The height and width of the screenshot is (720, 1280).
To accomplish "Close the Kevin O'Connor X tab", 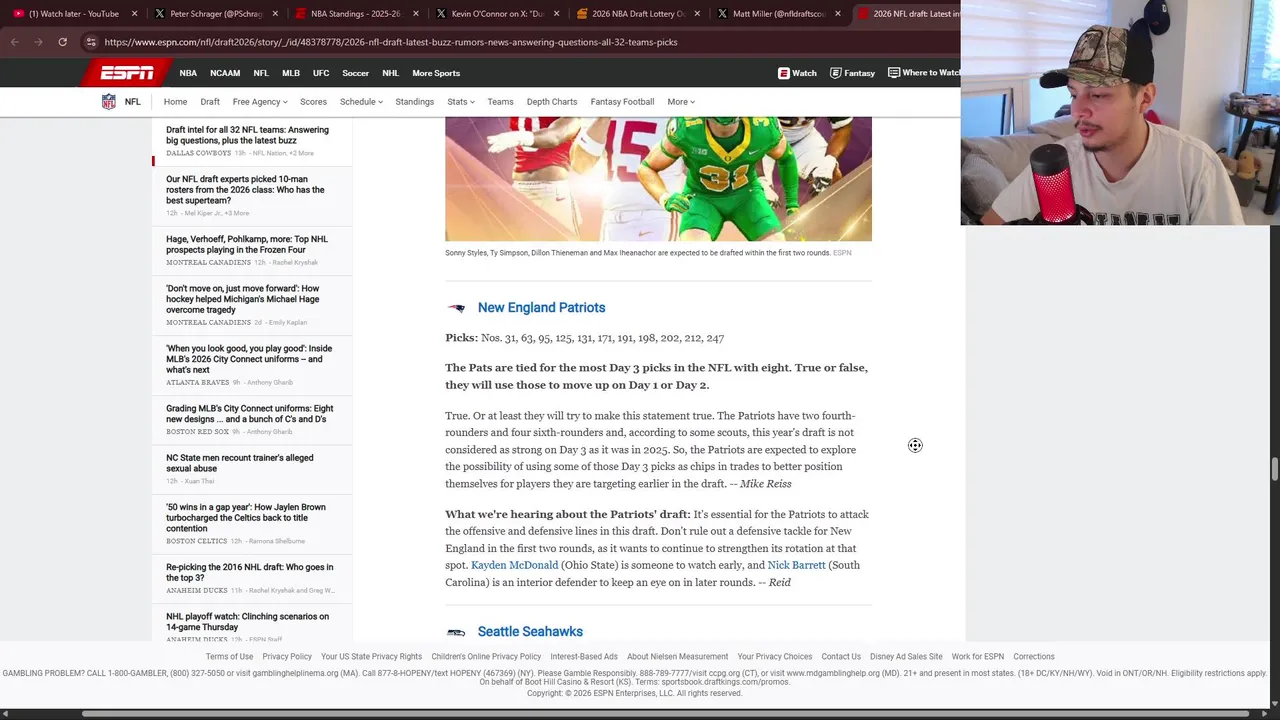I will 556,14.
